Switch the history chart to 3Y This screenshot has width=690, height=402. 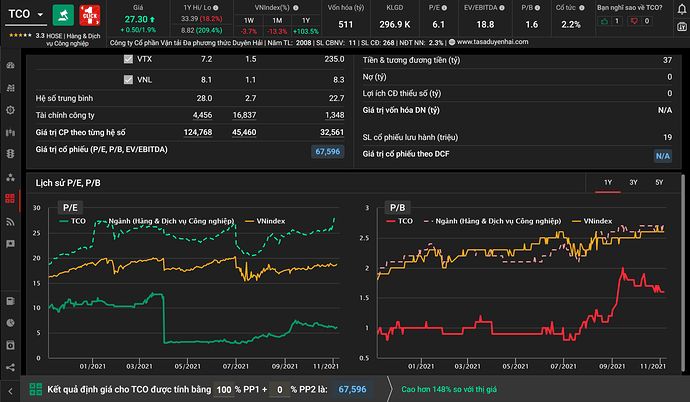[x=633, y=183]
